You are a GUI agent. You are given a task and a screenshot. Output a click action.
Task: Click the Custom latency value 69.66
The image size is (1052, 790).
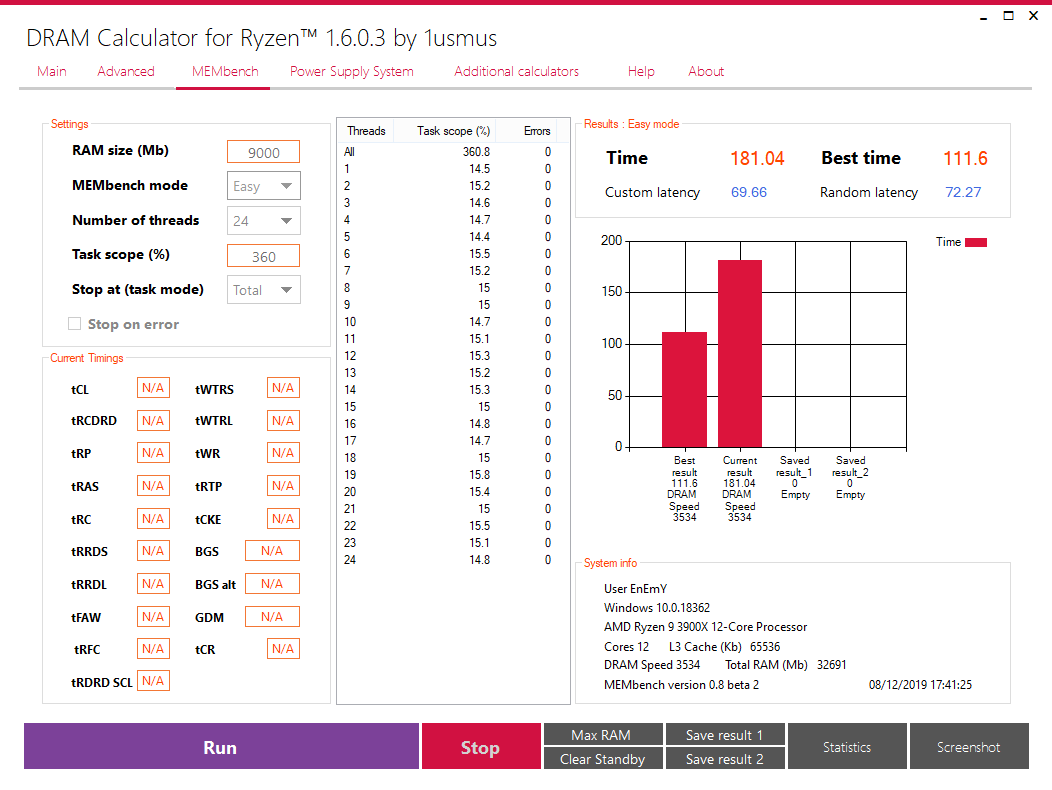tap(749, 193)
